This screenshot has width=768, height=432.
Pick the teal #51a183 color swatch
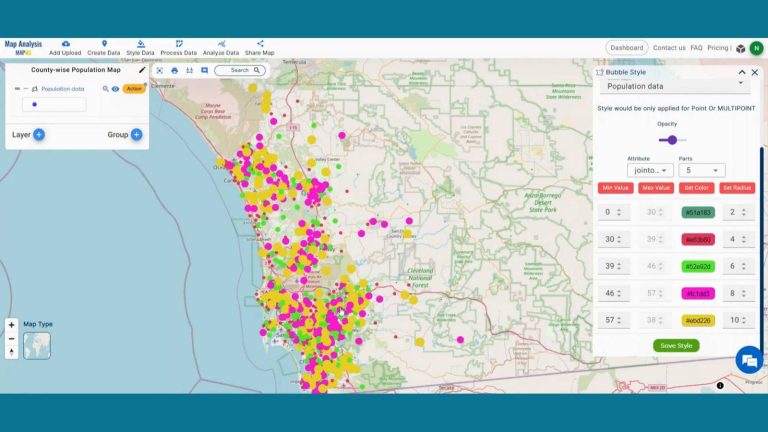pyautogui.click(x=698, y=212)
